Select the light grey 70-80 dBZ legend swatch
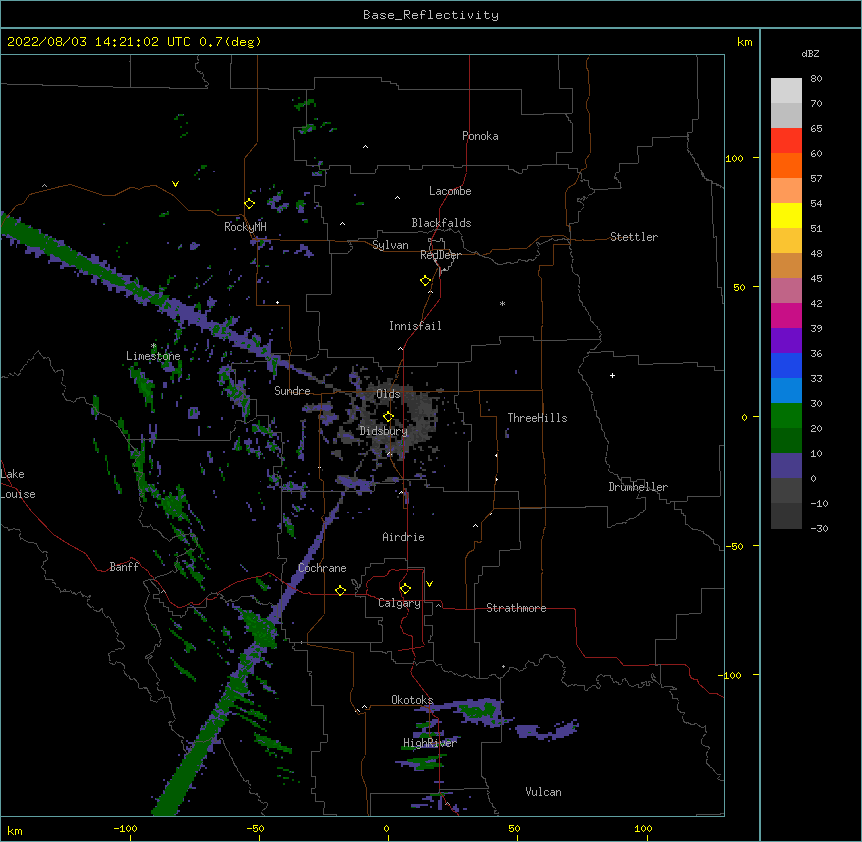Viewport: 862px width, 842px height. [x=786, y=90]
